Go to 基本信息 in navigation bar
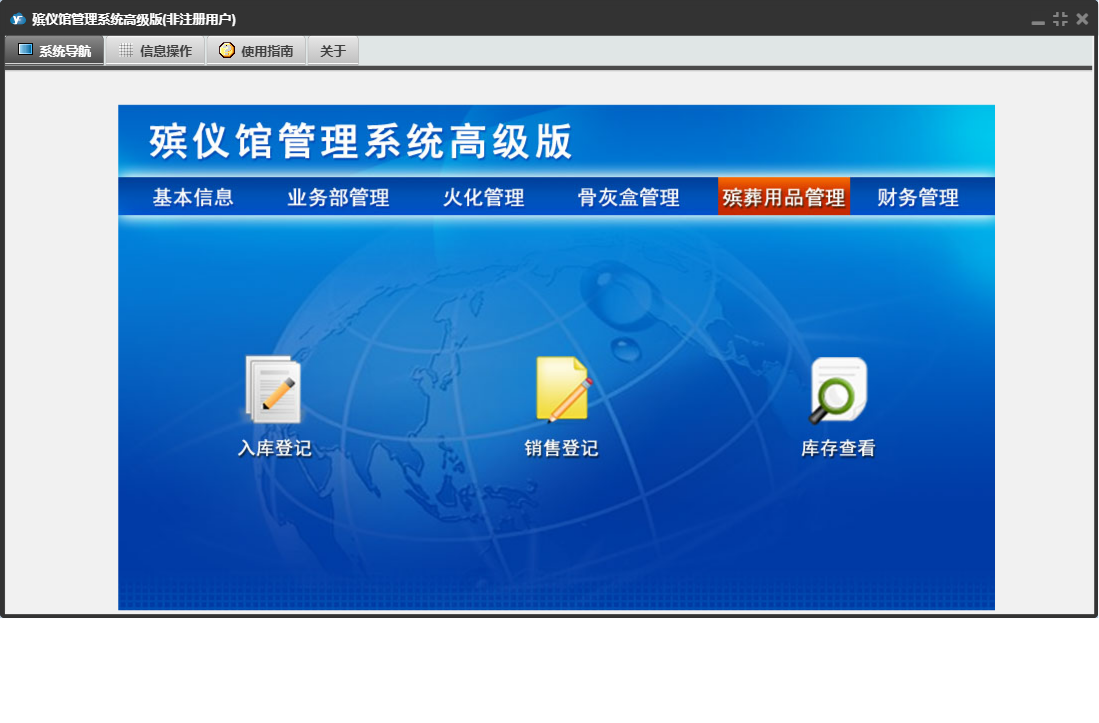The image size is (1099, 723). click(x=193, y=198)
